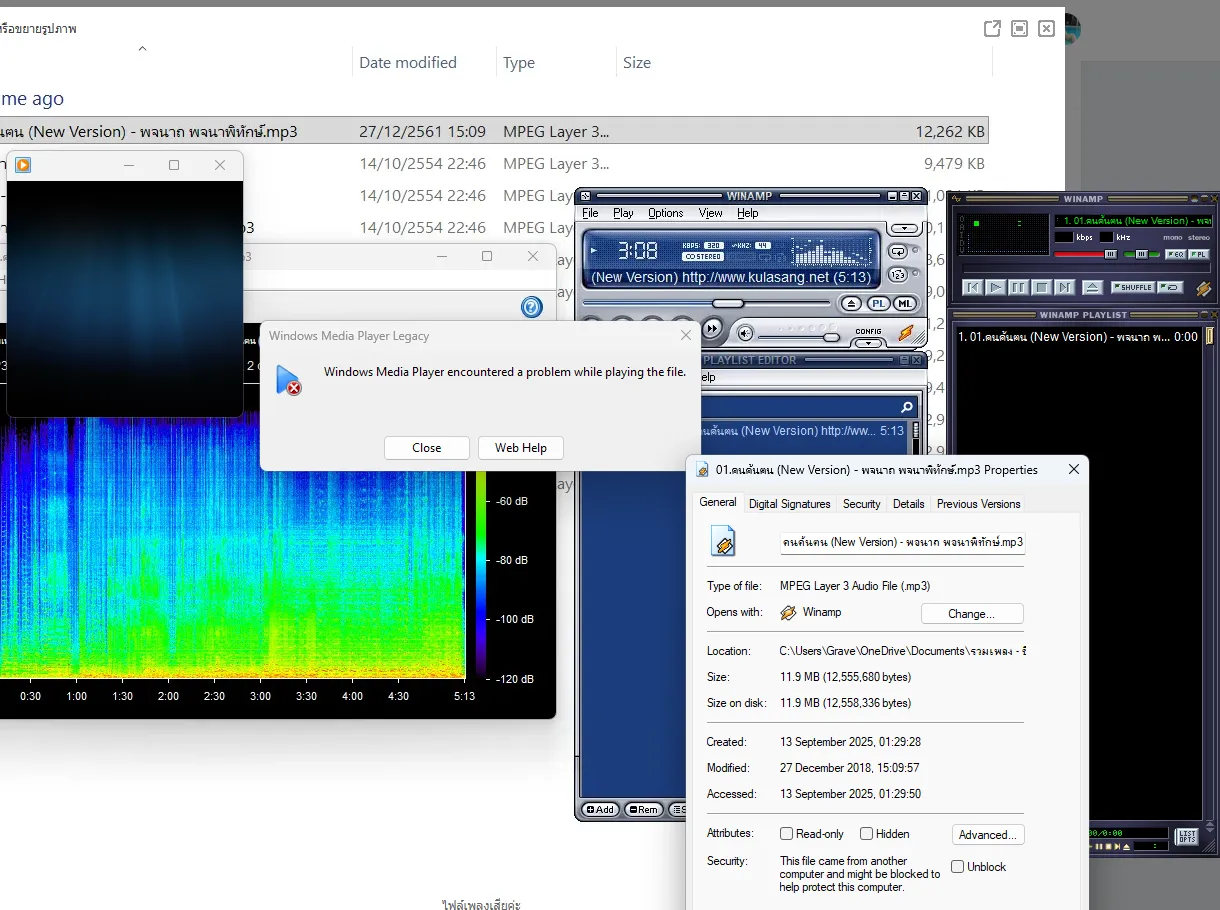Image resolution: width=1220 pixels, height=910 pixels.
Task: Click the Playlist Editor search magnifier icon
Action: 907,407
